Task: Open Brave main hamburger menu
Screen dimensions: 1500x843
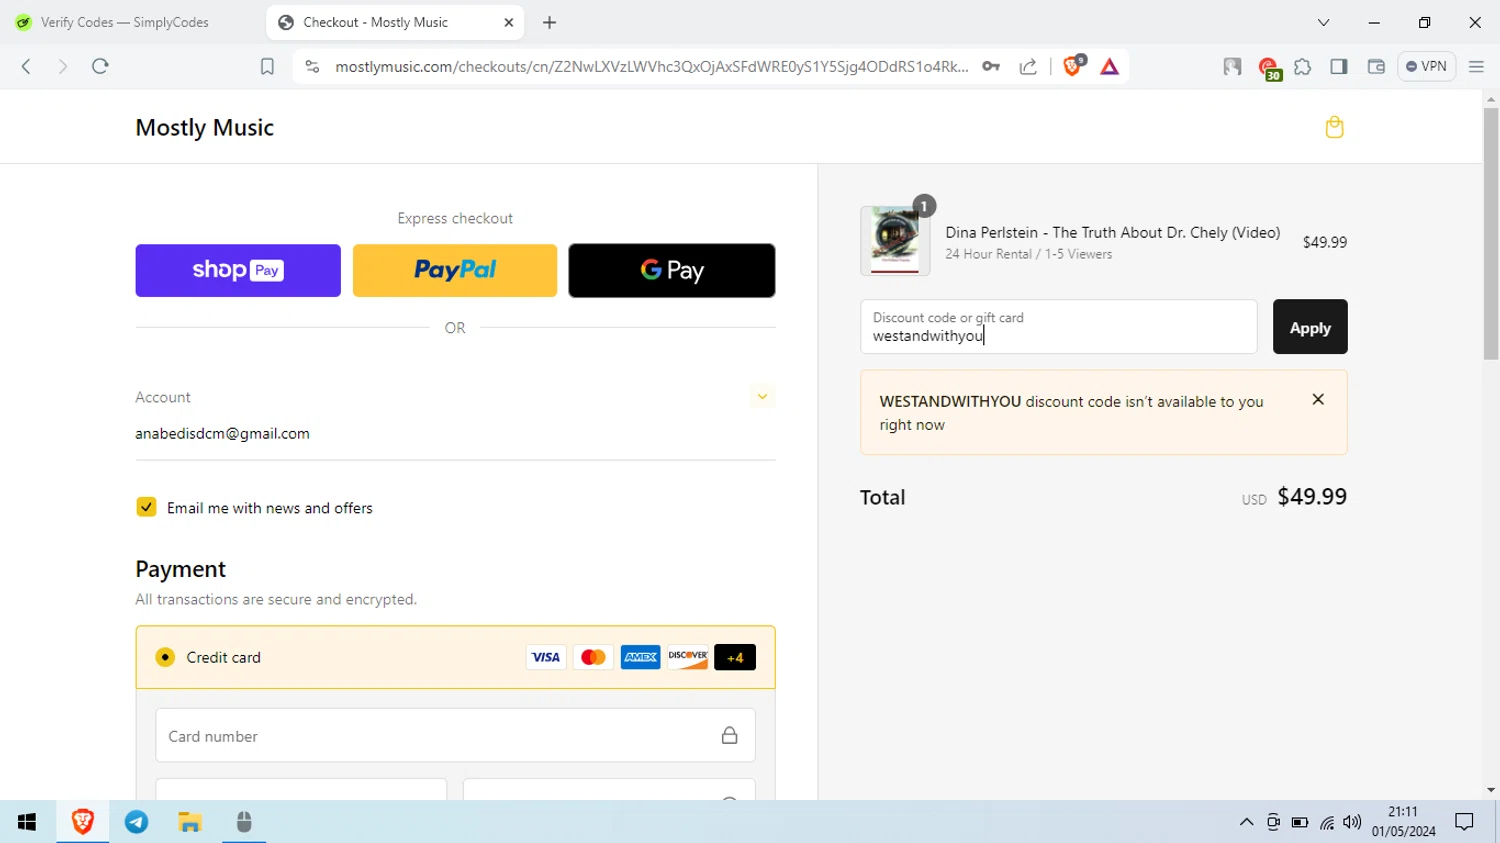Action: 1476,66
